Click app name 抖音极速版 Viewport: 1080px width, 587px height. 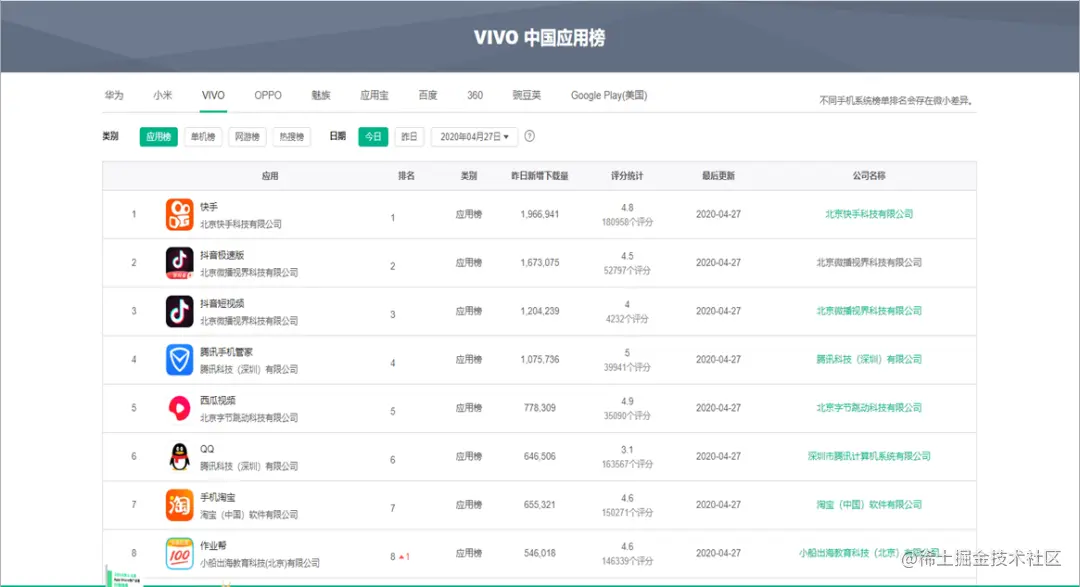(222, 255)
